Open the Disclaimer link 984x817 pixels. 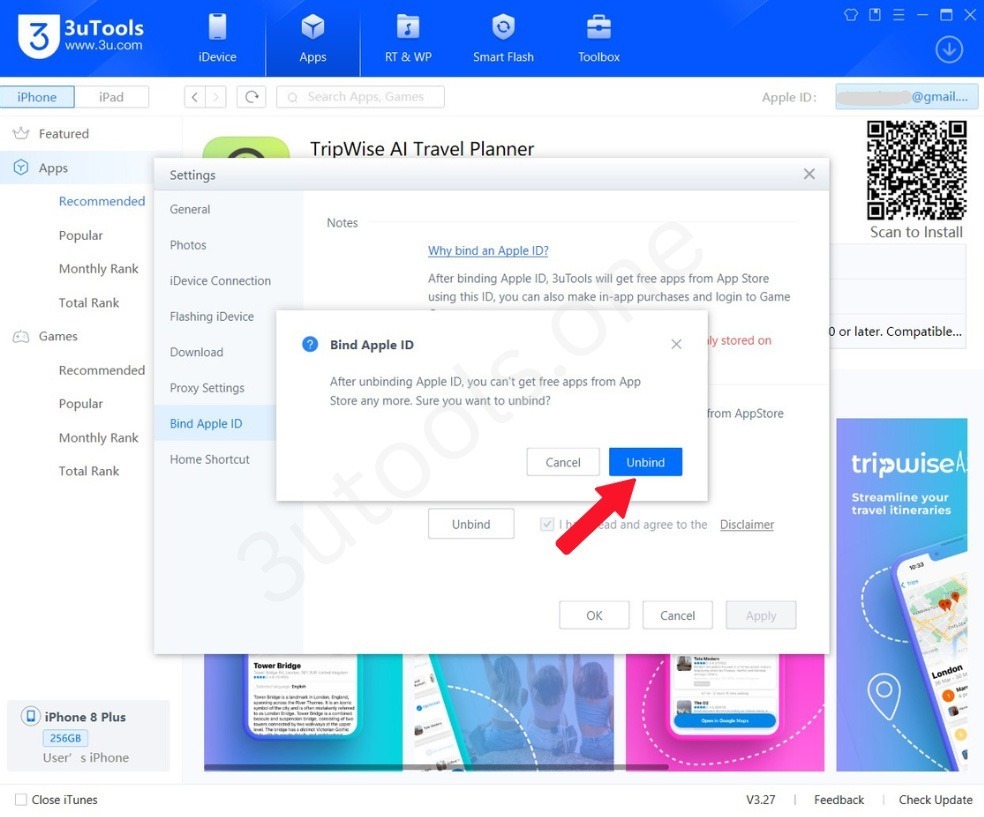pos(747,525)
